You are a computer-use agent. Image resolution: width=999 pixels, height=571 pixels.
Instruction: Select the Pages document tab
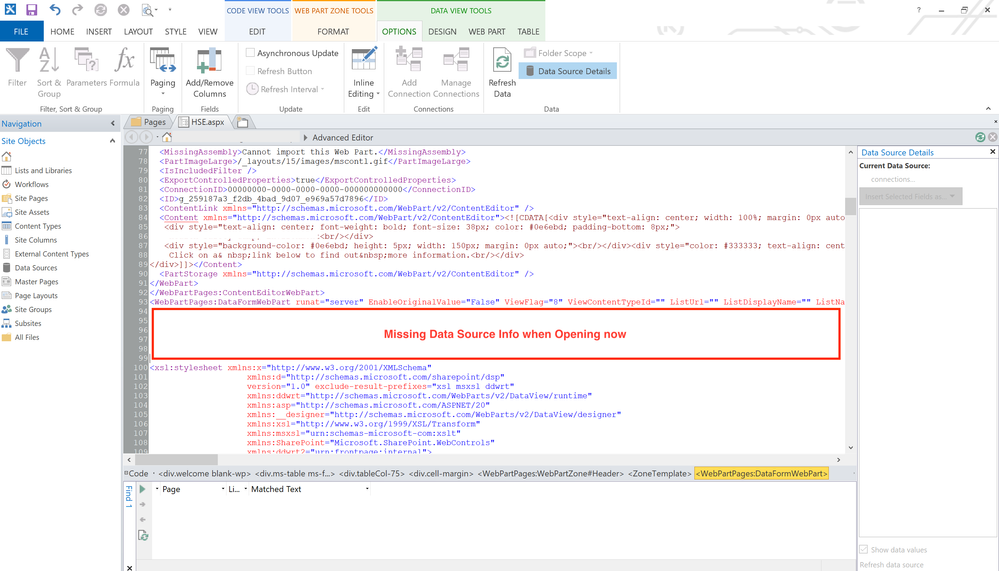click(149, 122)
